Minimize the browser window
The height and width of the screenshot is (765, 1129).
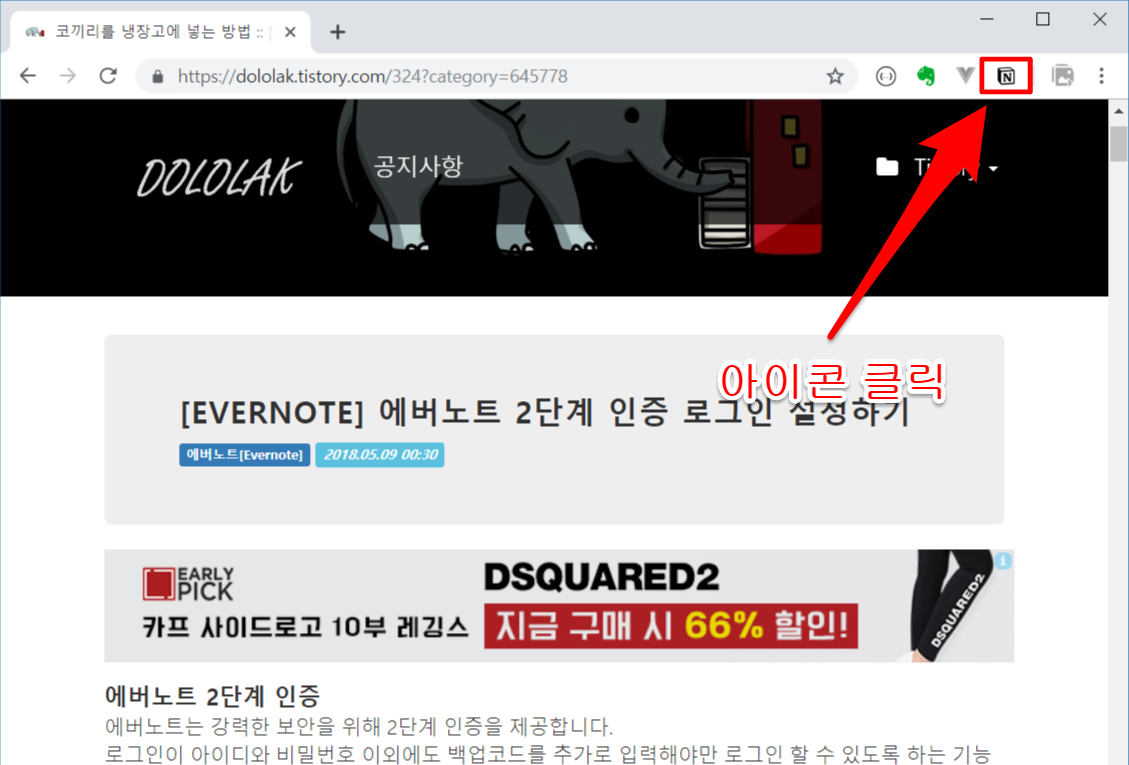click(986, 19)
